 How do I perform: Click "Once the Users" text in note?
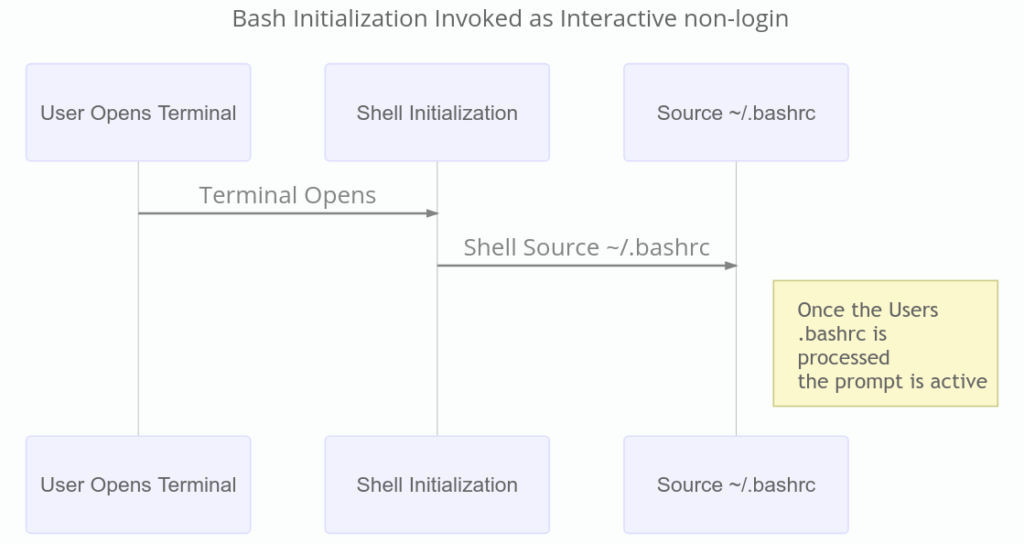click(868, 310)
